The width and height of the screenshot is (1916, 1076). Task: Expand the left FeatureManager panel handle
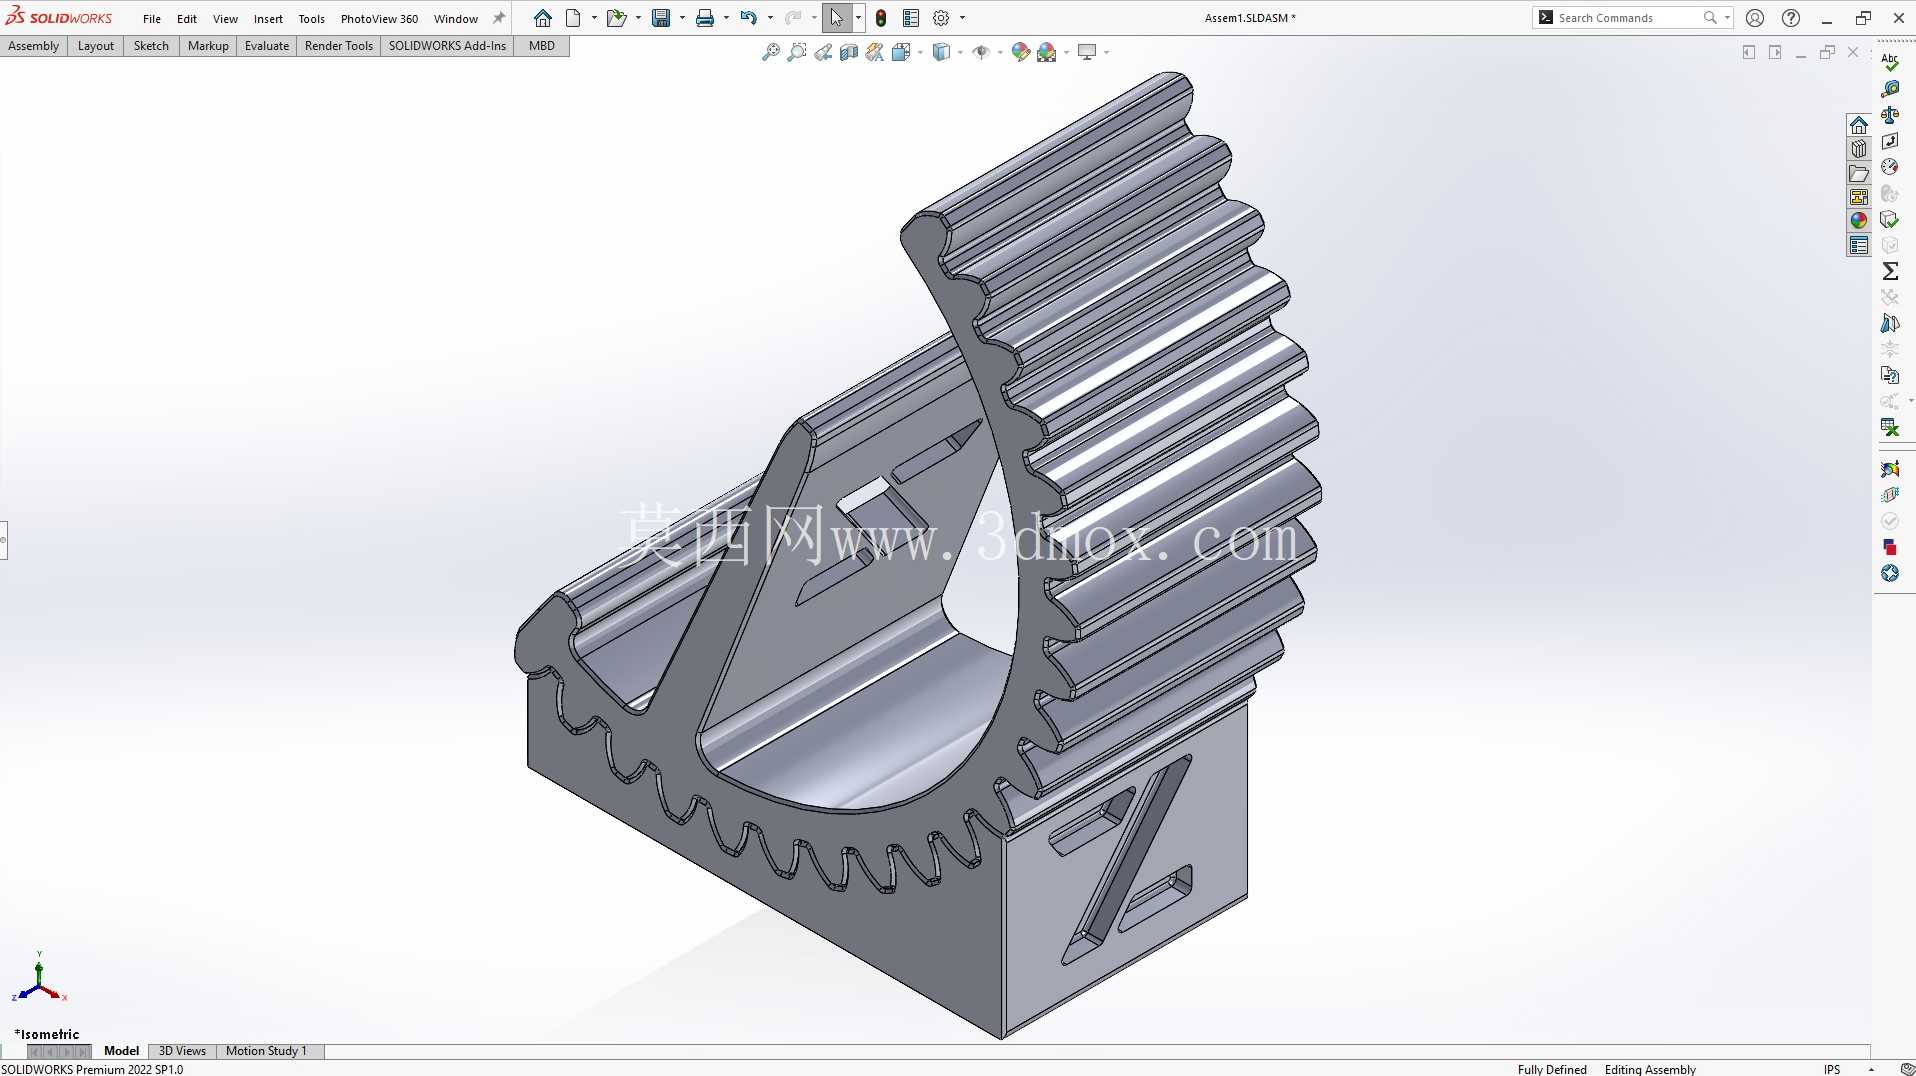pyautogui.click(x=4, y=540)
